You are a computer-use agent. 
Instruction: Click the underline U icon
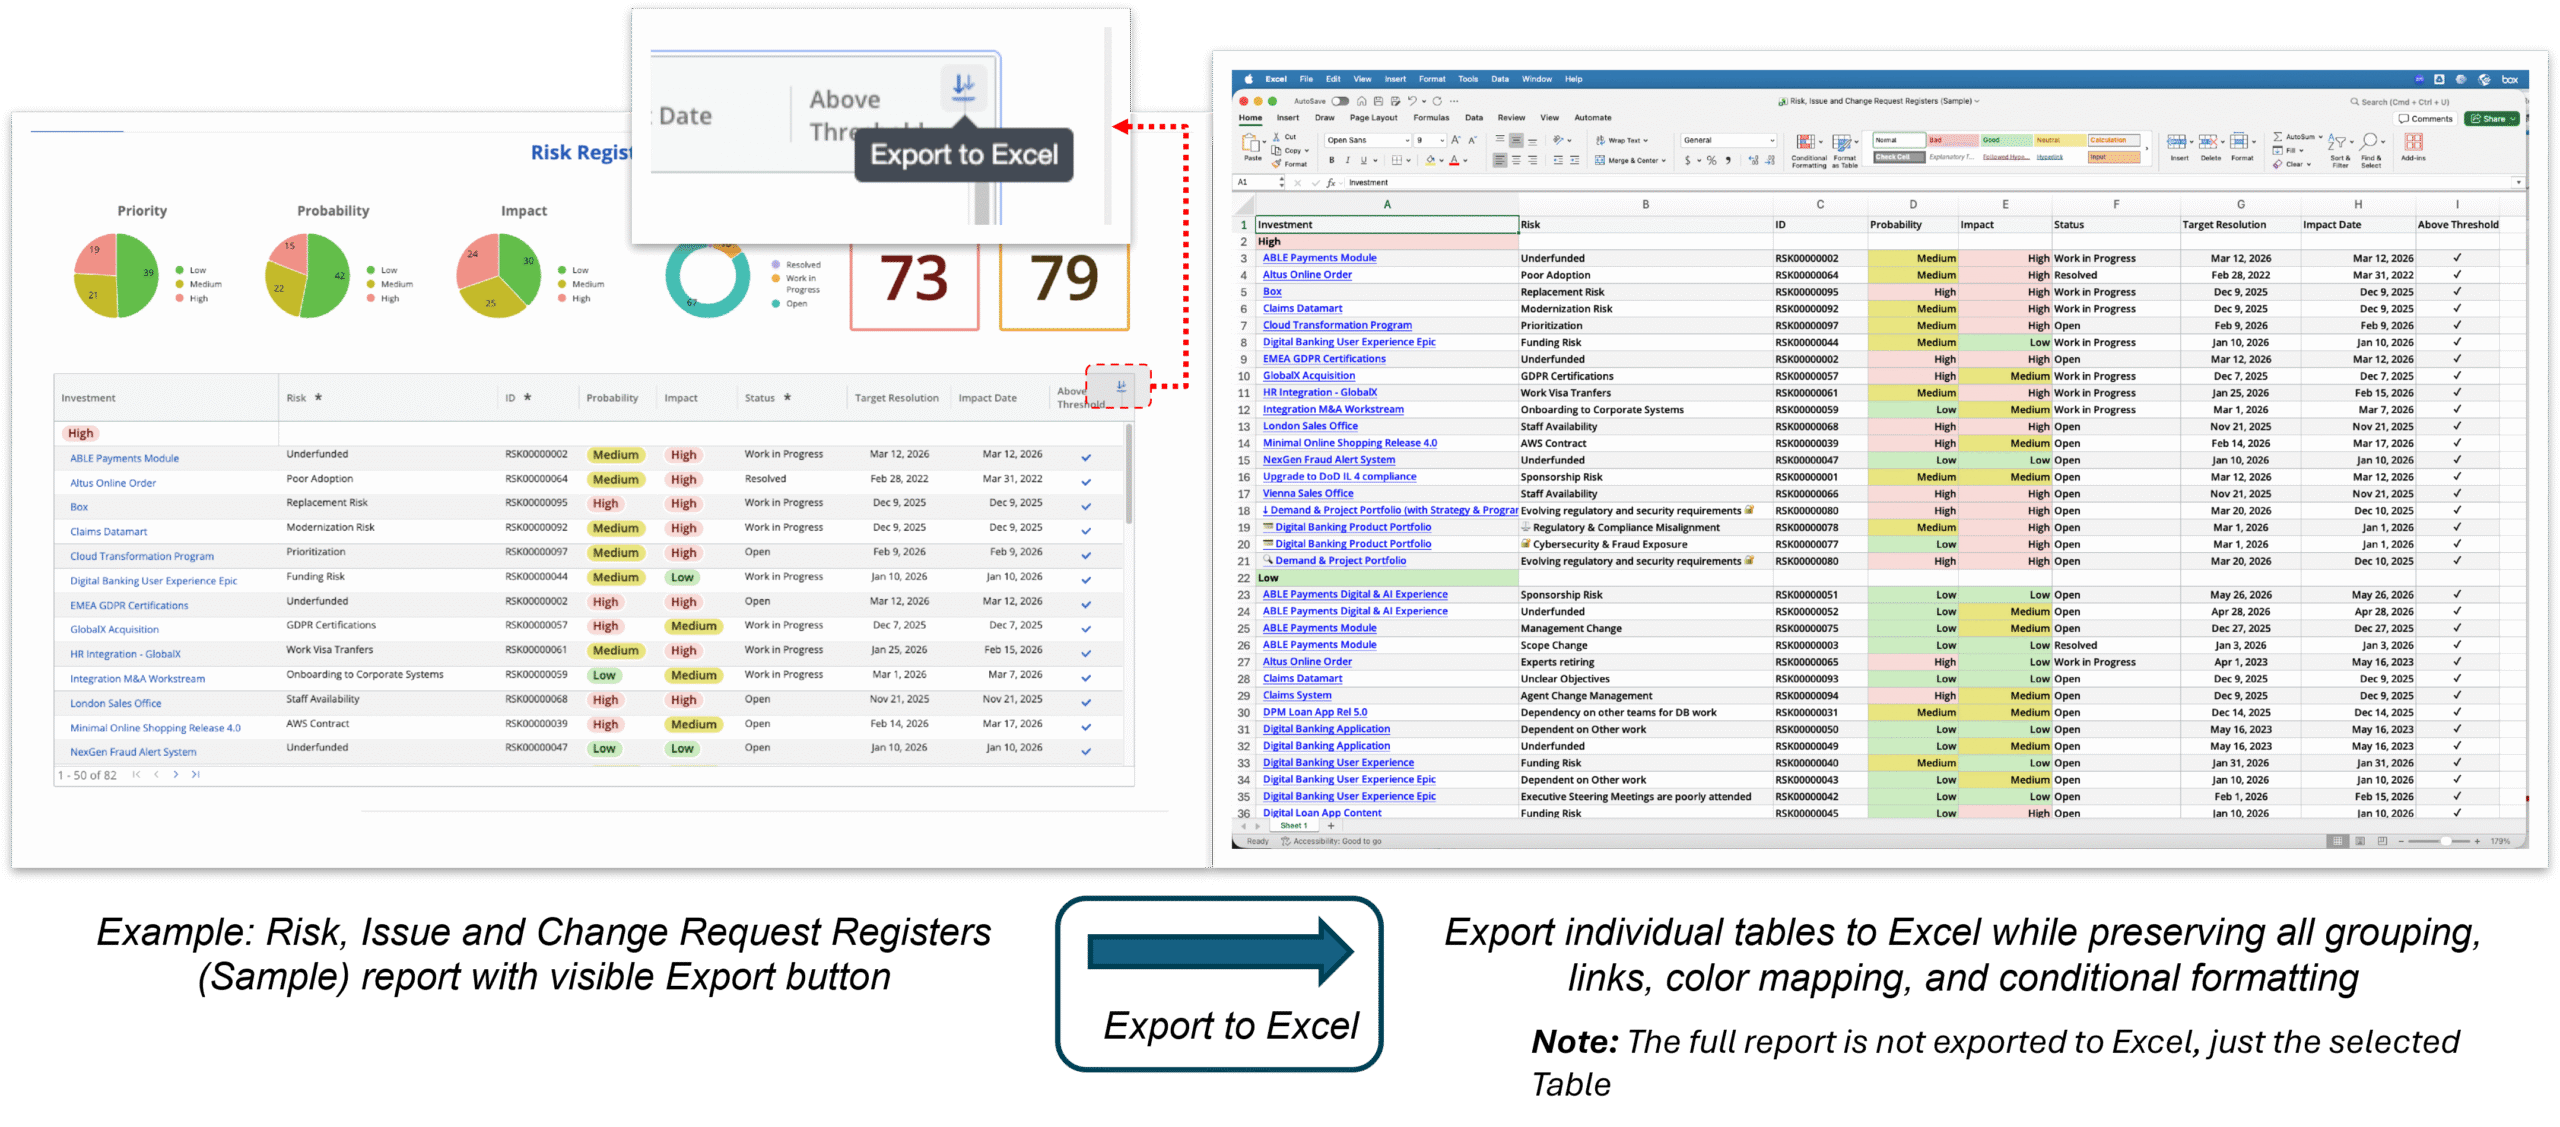click(1363, 160)
